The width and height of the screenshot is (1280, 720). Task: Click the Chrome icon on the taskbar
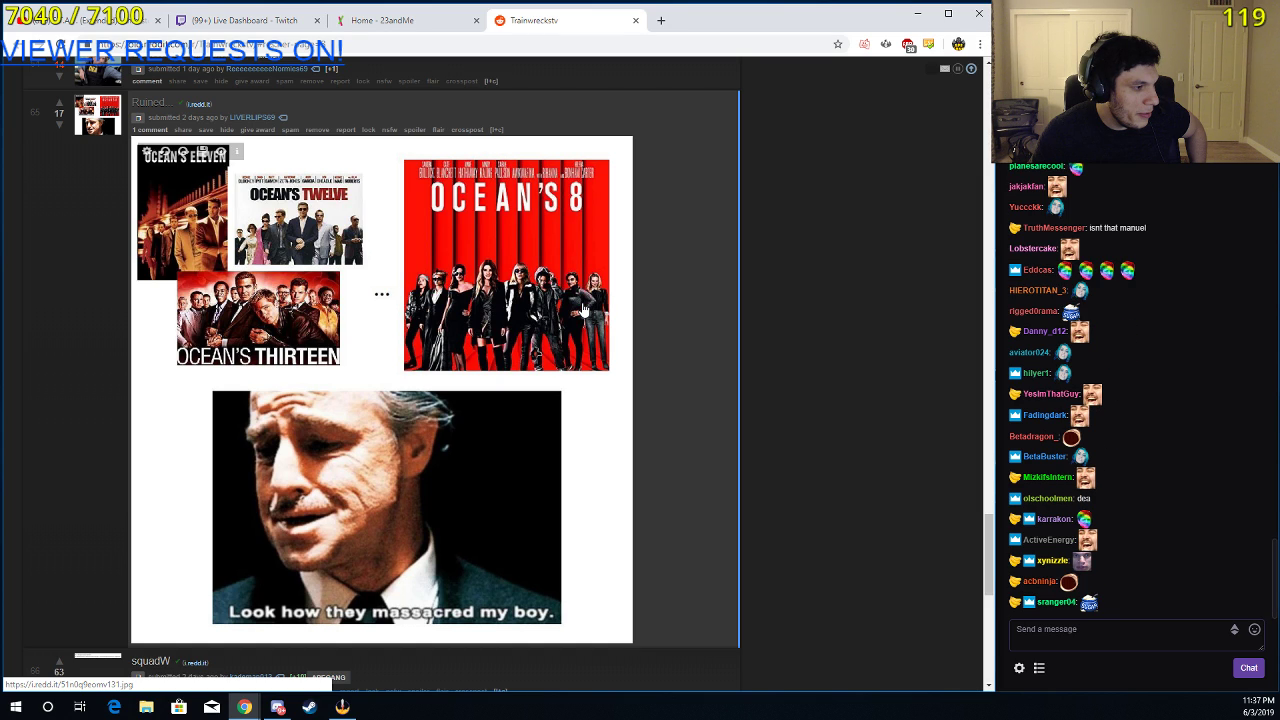point(244,707)
